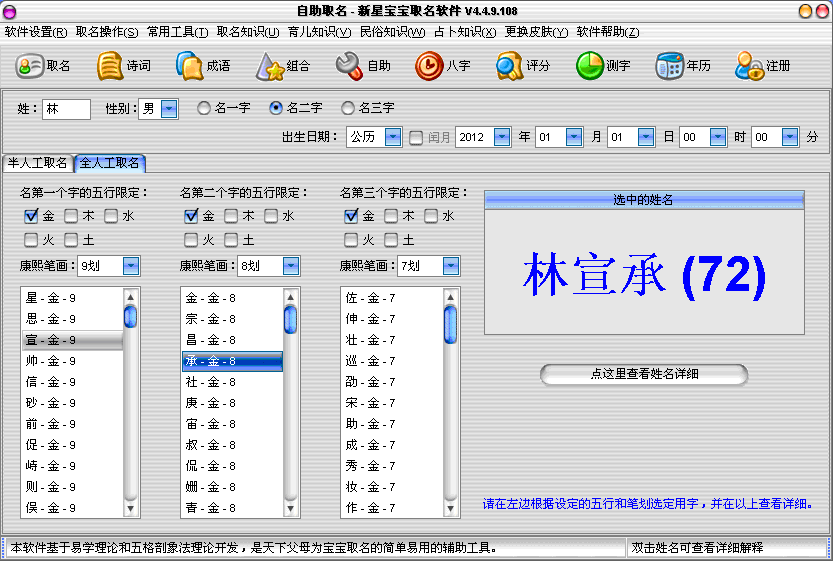The image size is (833, 561).
Task: Open the 诗词 poetry naming tool
Action: pos(124,66)
